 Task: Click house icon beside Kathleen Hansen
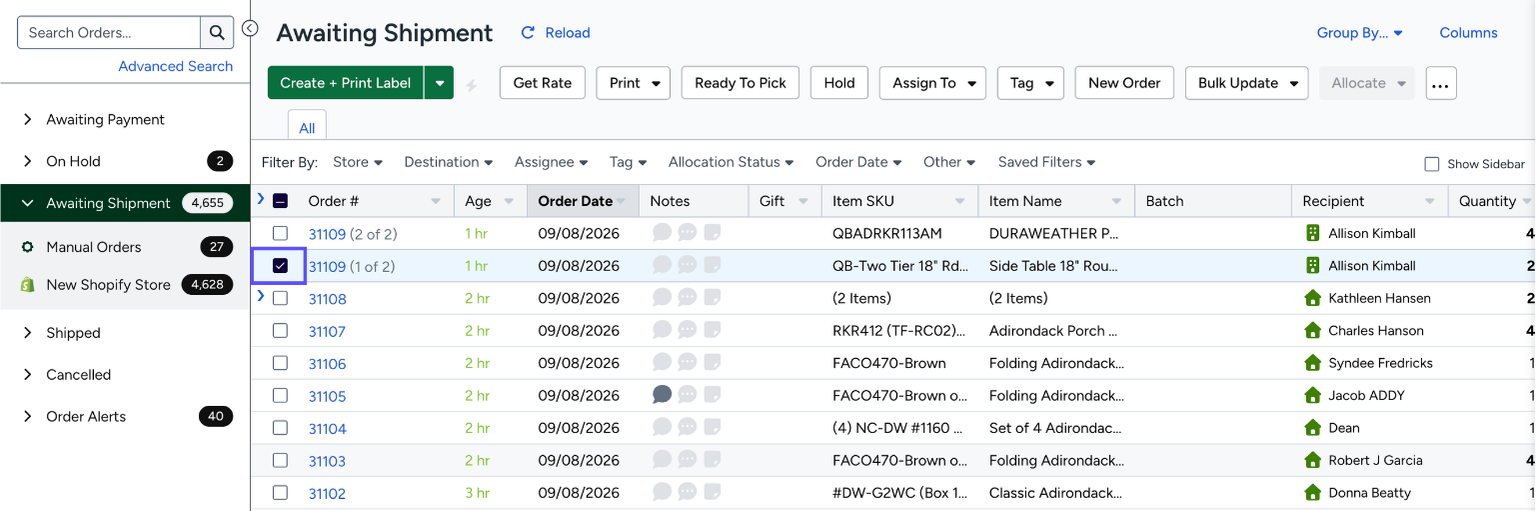coord(1313,298)
